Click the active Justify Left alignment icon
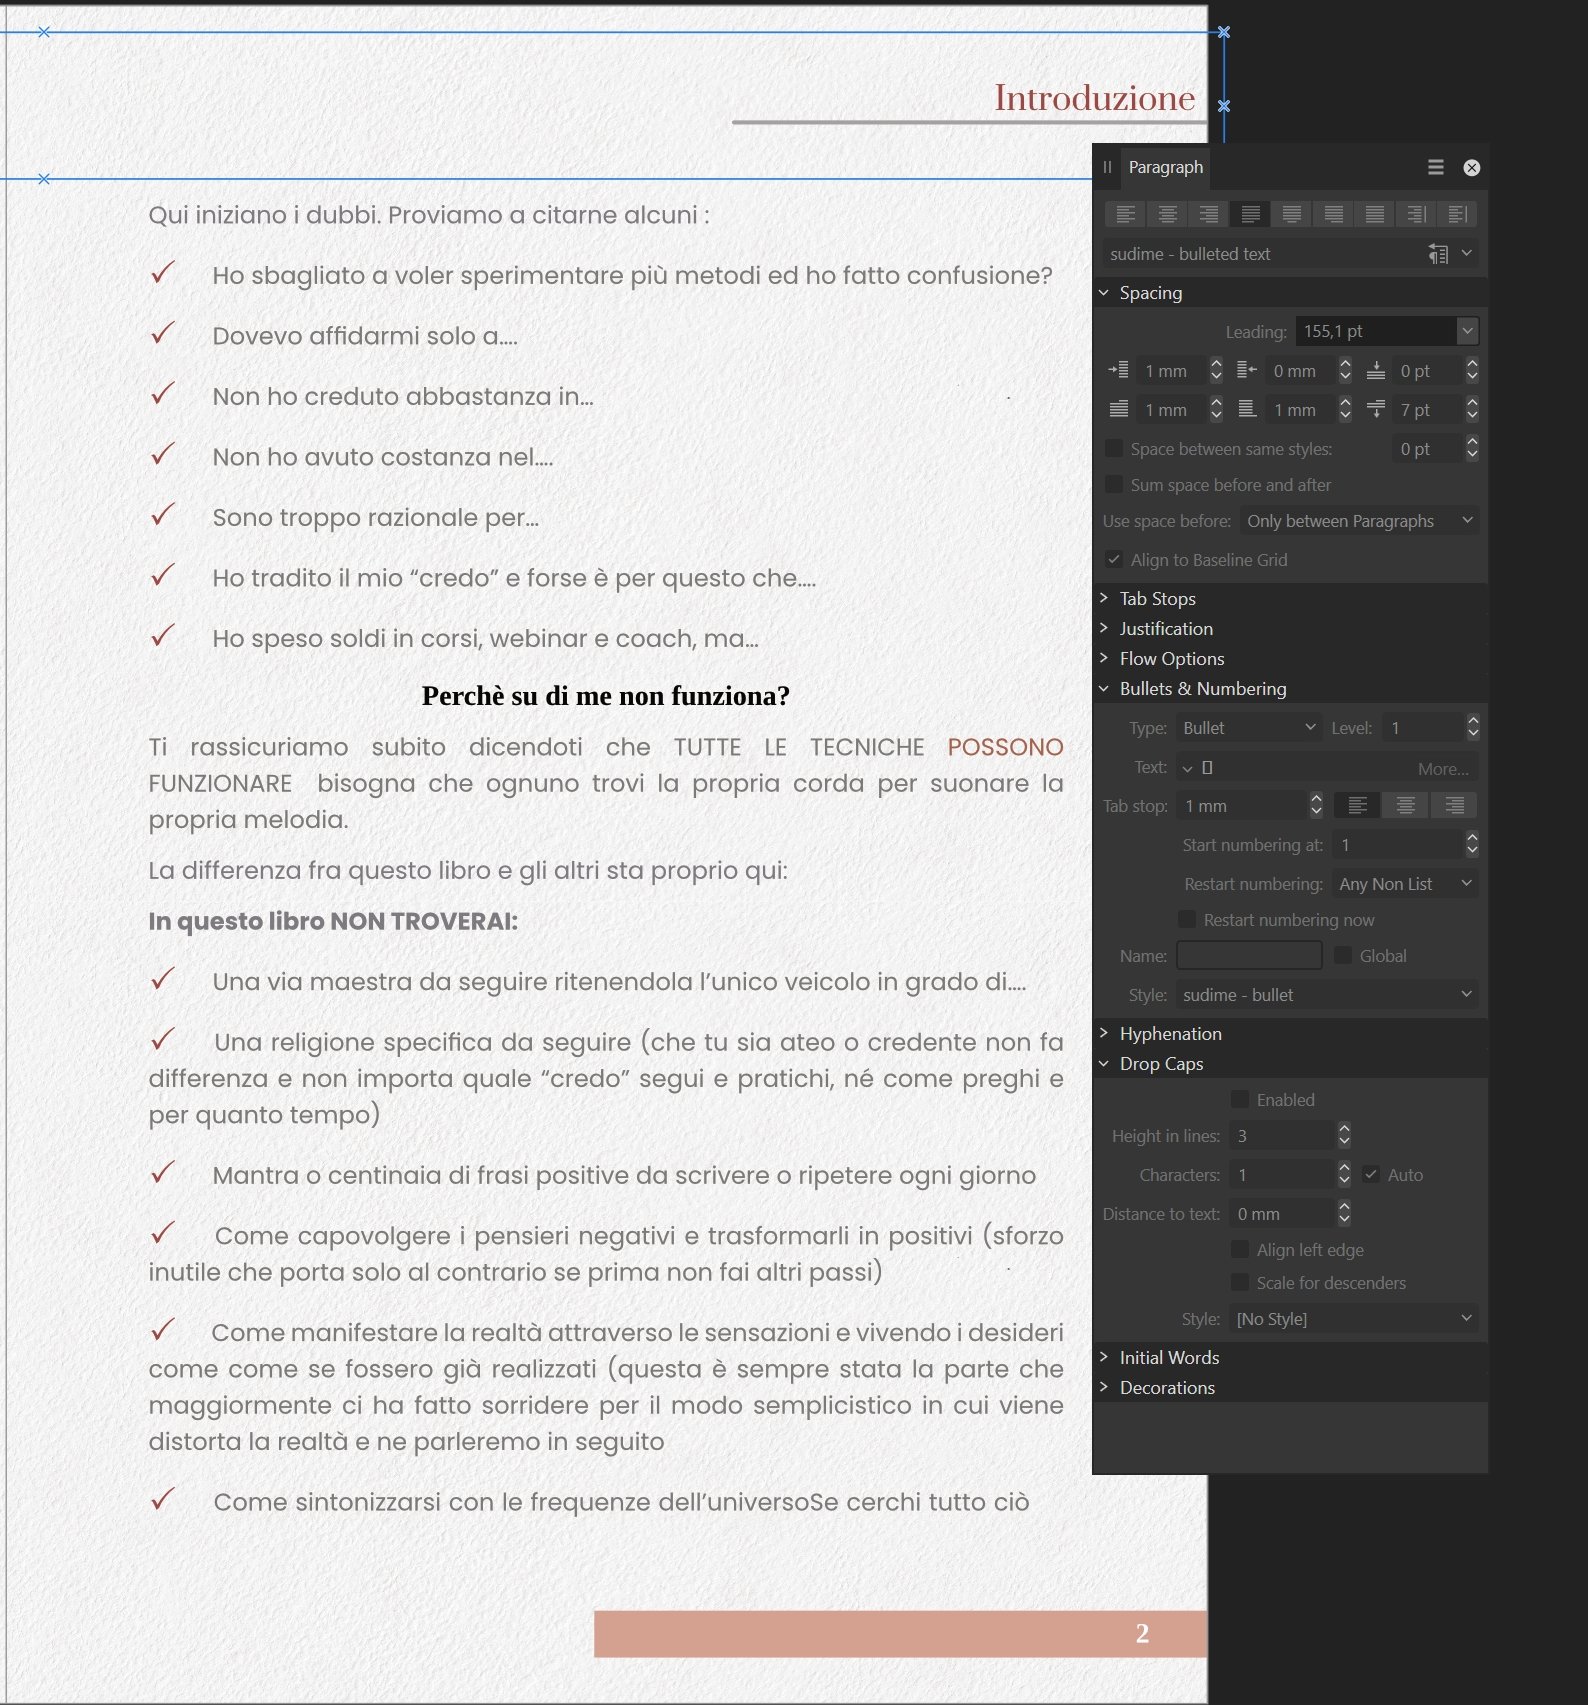1588x1705 pixels. pyautogui.click(x=1250, y=214)
